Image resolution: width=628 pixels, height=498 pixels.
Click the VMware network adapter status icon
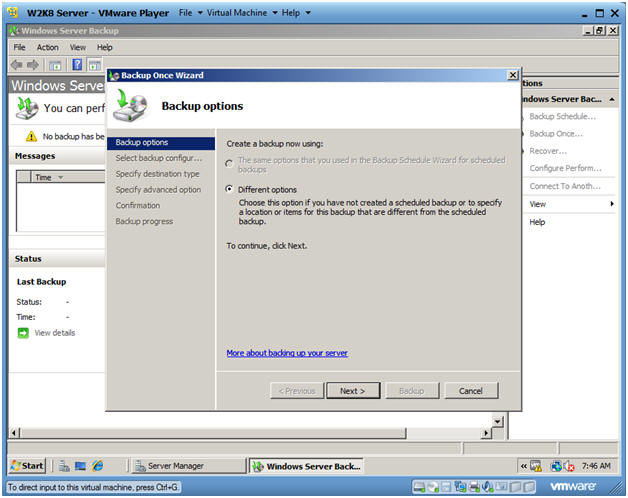click(461, 487)
